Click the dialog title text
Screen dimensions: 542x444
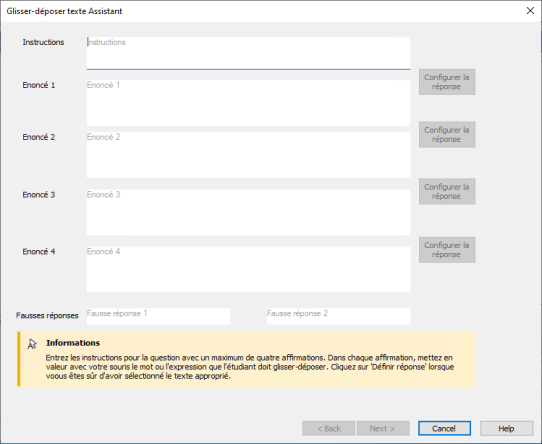[64, 11]
